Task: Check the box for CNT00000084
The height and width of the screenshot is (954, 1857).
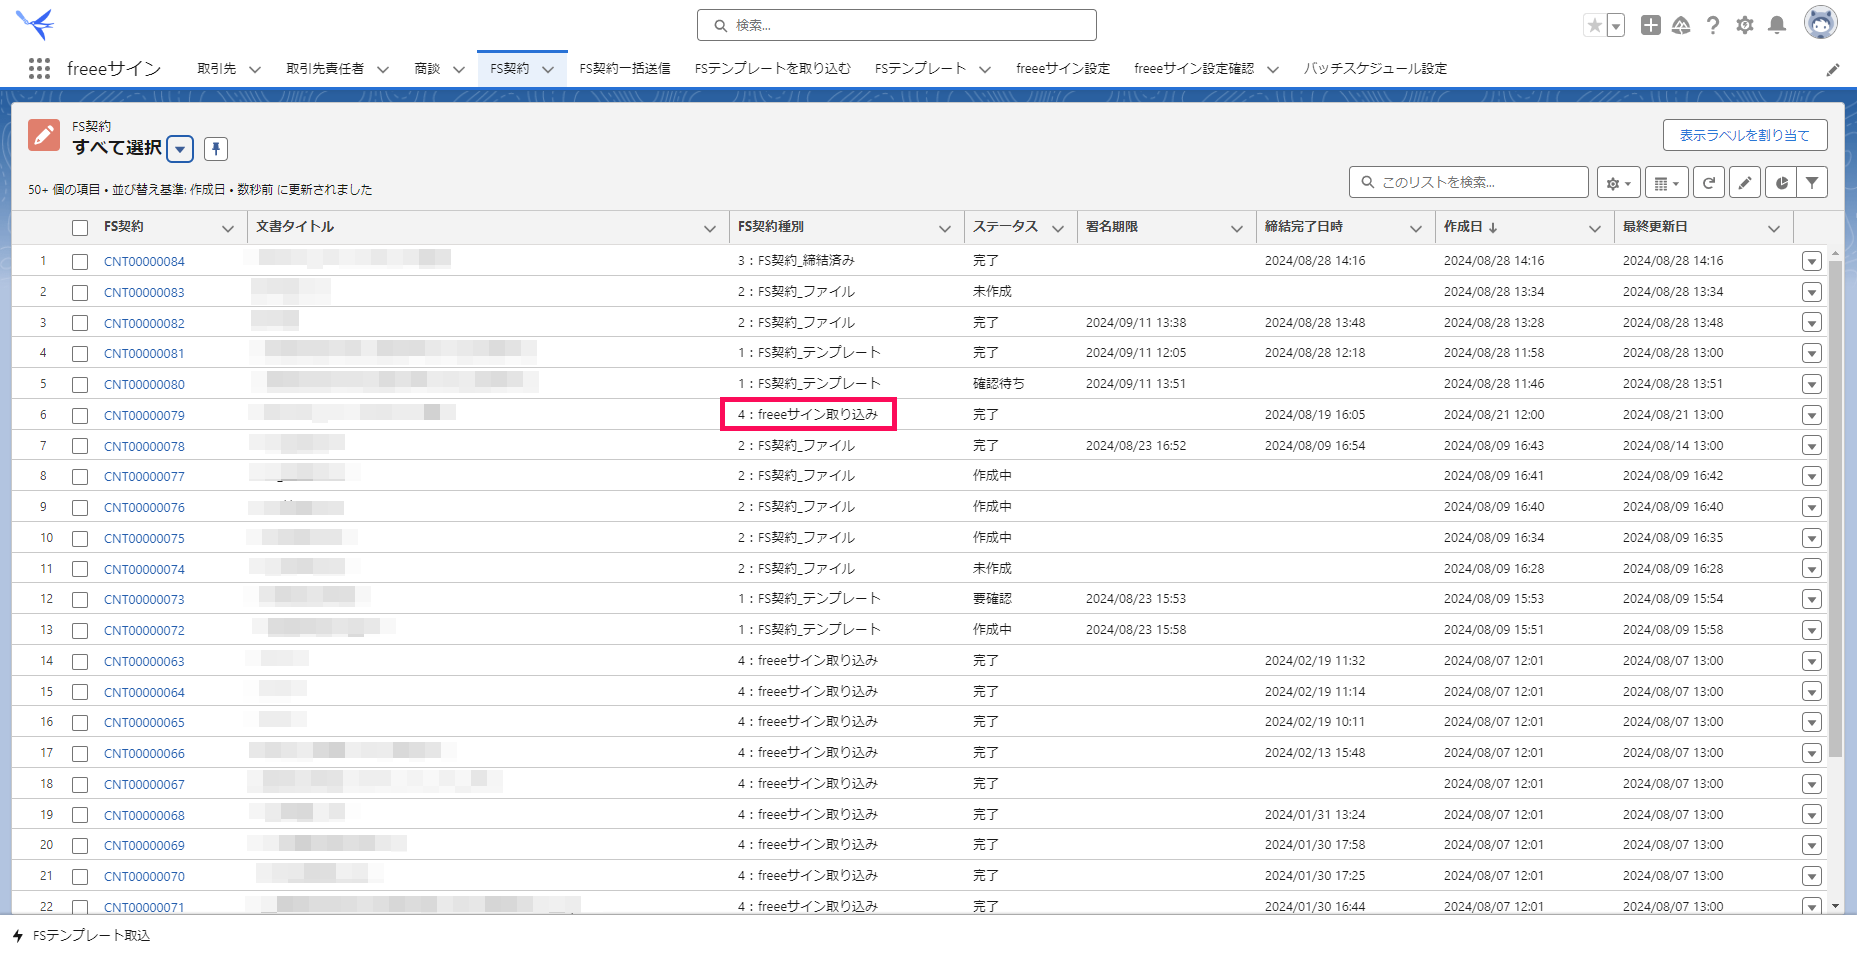Action: pyautogui.click(x=80, y=262)
